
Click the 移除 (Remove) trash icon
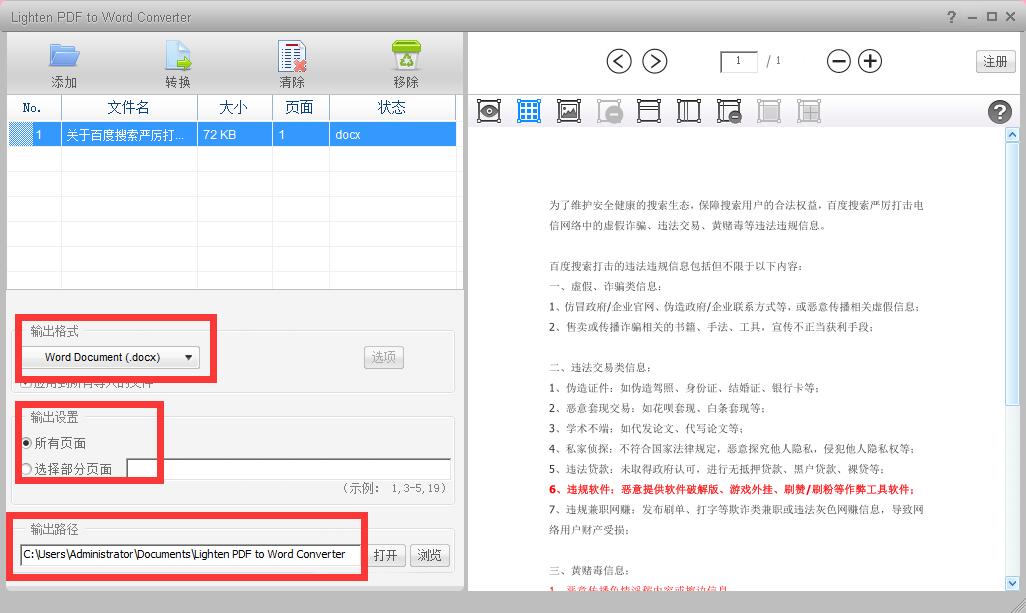click(x=406, y=57)
